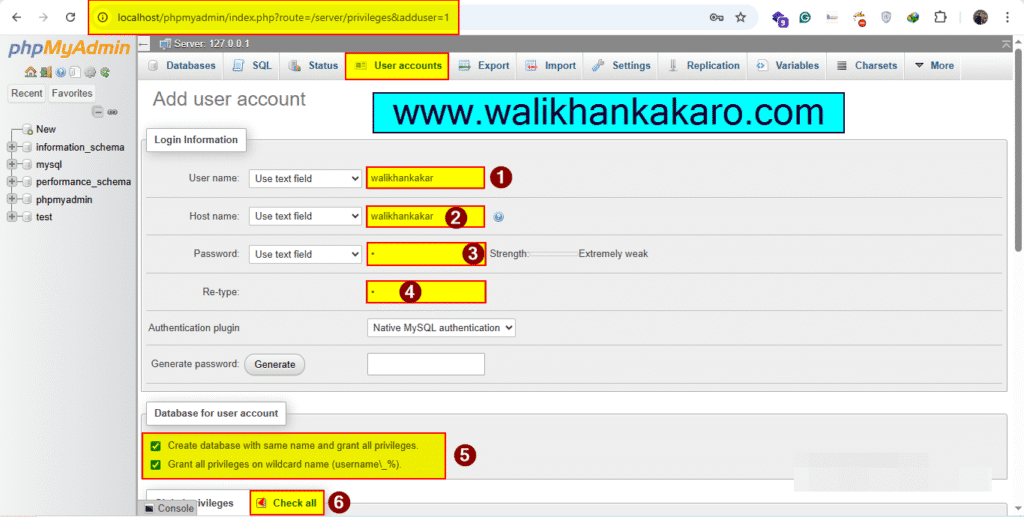Click the host name help icon
Viewport: 1024px width, 517px height.
point(498,217)
